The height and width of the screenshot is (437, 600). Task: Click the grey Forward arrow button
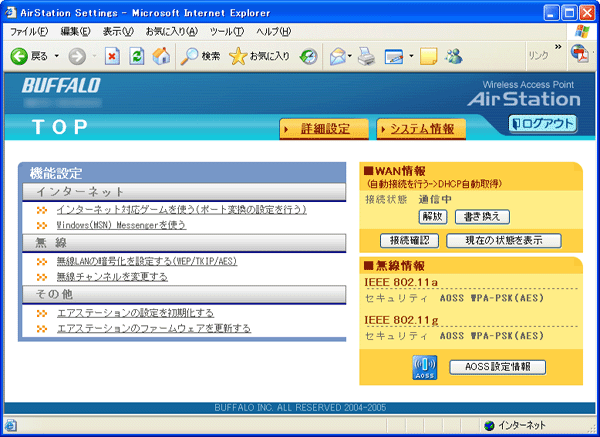tap(77, 57)
